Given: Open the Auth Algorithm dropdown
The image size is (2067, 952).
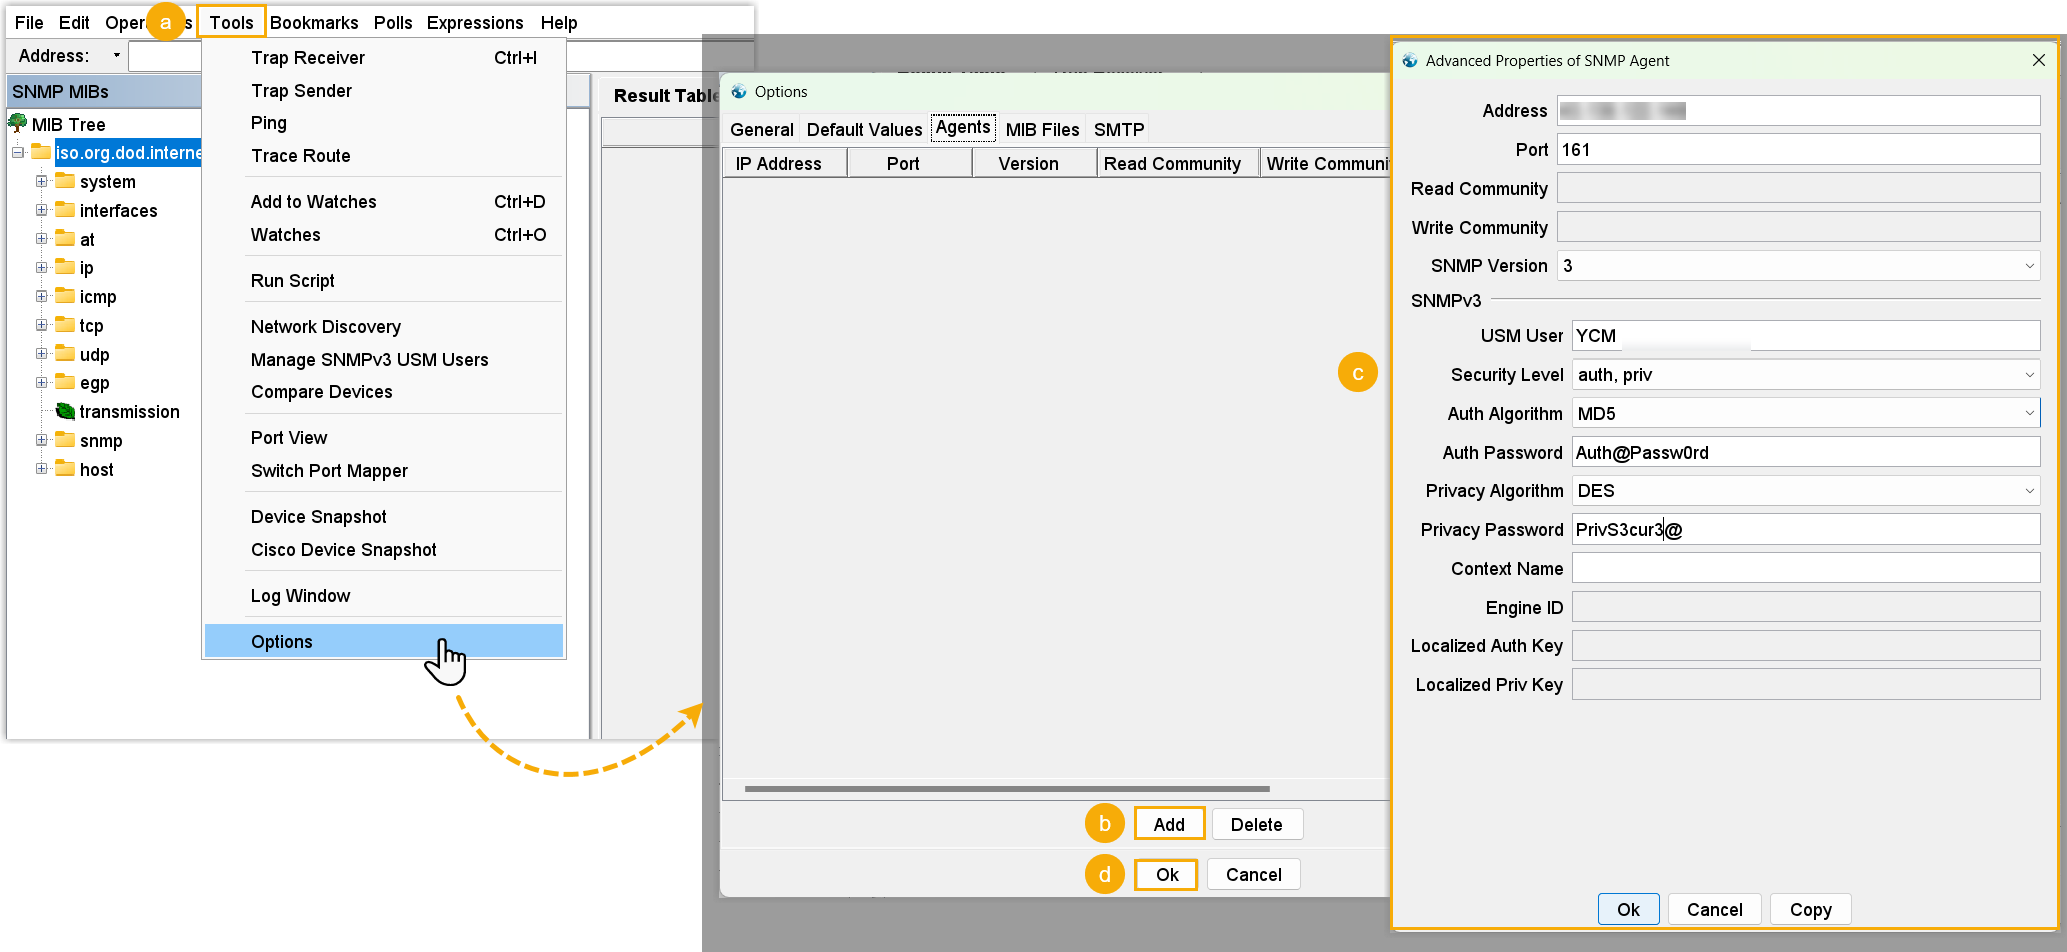Looking at the screenshot, I should click(x=2029, y=413).
